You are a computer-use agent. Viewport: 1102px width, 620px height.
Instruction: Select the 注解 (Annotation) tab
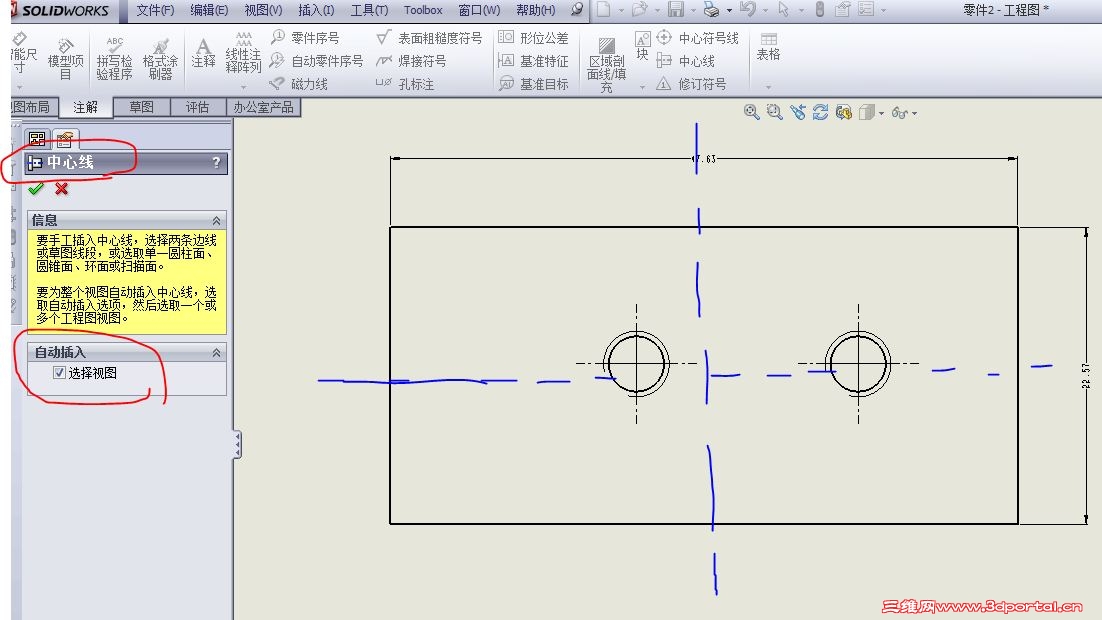(x=85, y=107)
